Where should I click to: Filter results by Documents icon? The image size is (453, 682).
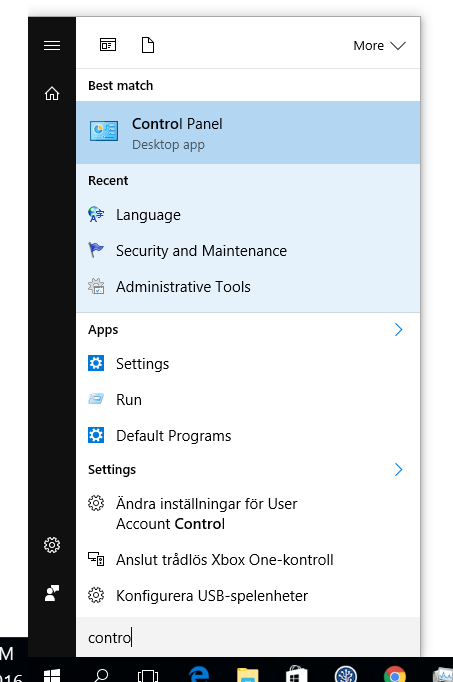click(148, 45)
